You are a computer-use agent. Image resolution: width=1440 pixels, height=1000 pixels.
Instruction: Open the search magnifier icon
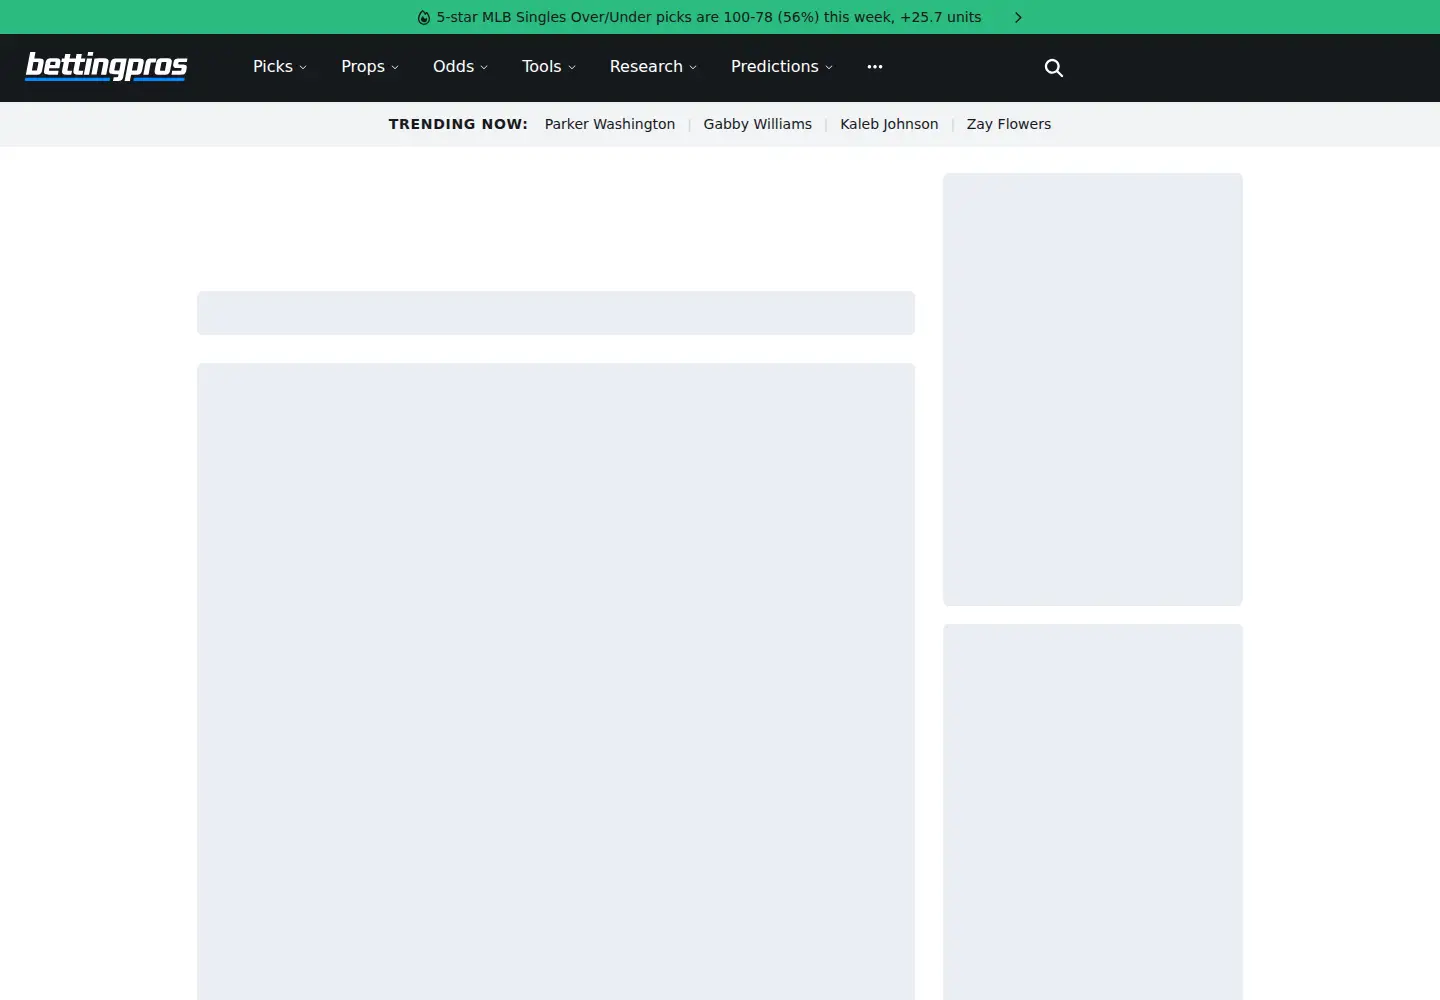point(1053,68)
